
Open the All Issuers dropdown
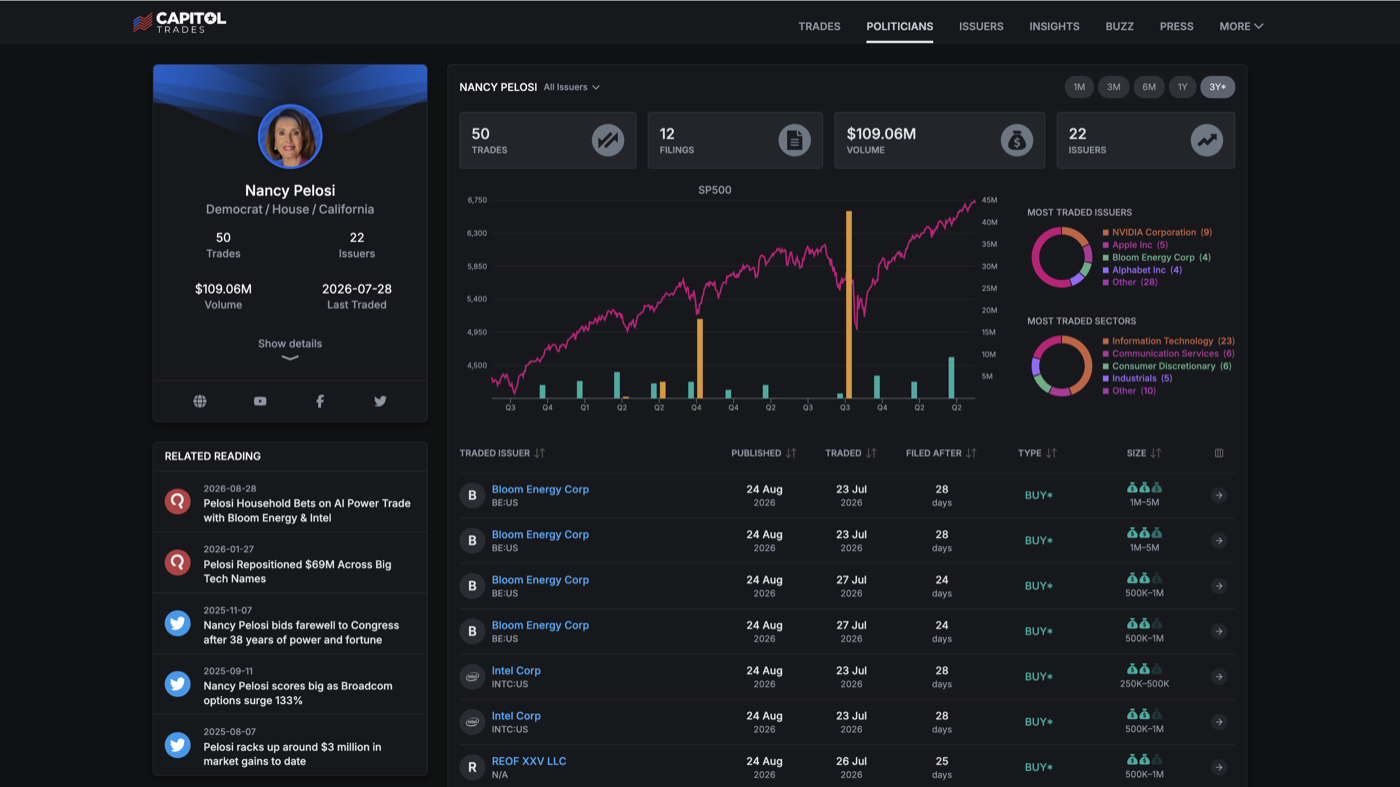[572, 87]
